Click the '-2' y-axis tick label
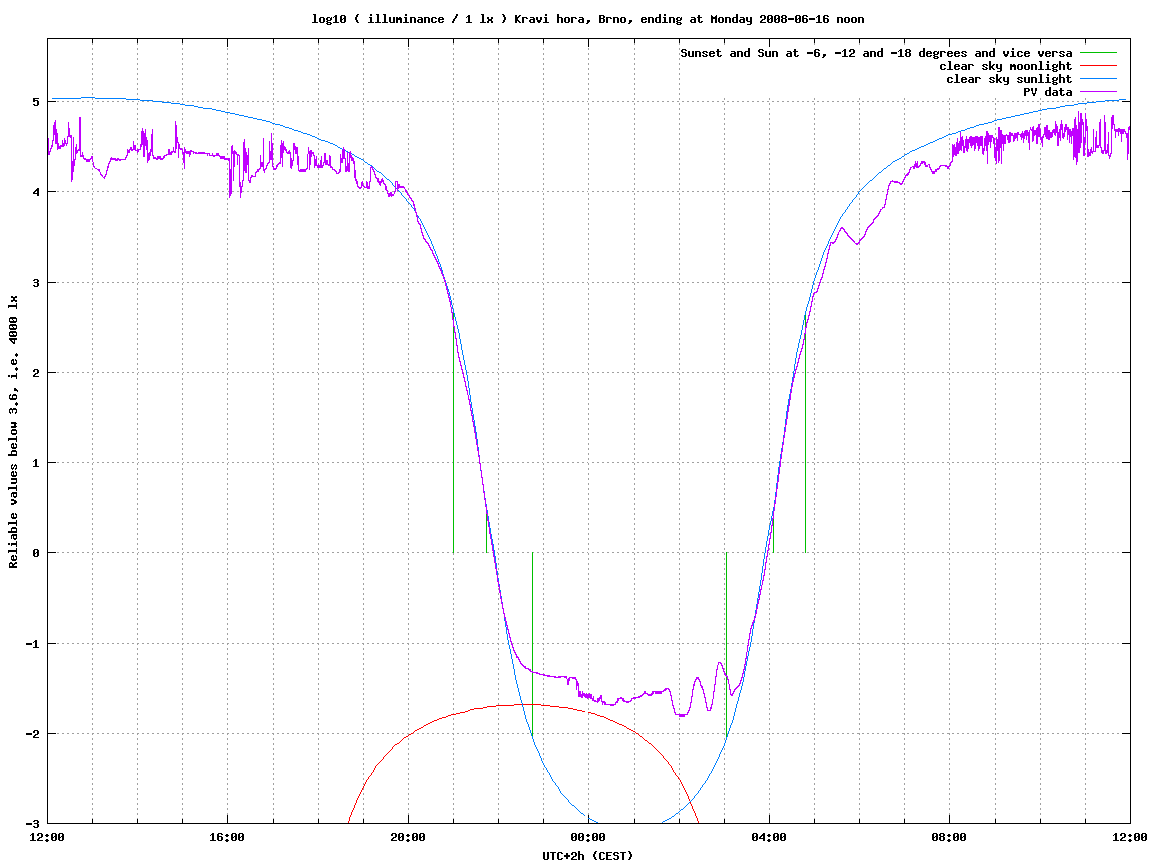 [32, 734]
